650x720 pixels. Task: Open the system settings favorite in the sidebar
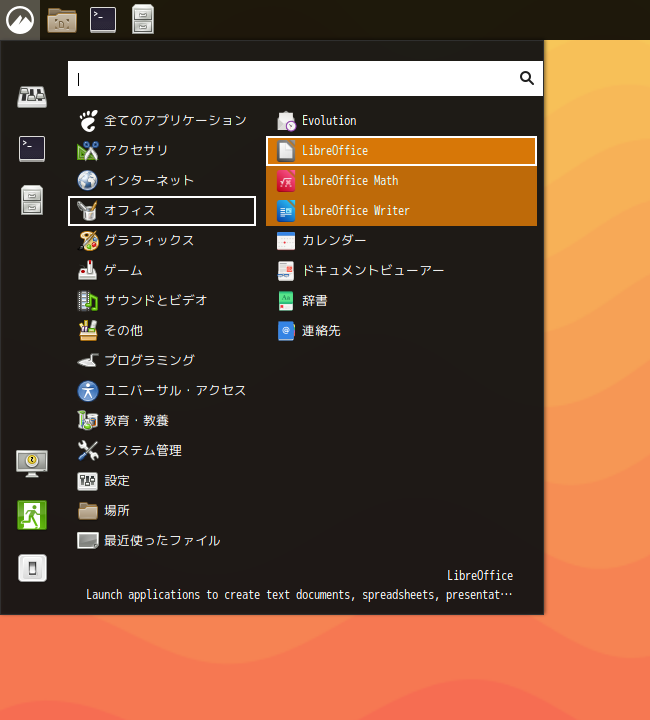click(32, 97)
